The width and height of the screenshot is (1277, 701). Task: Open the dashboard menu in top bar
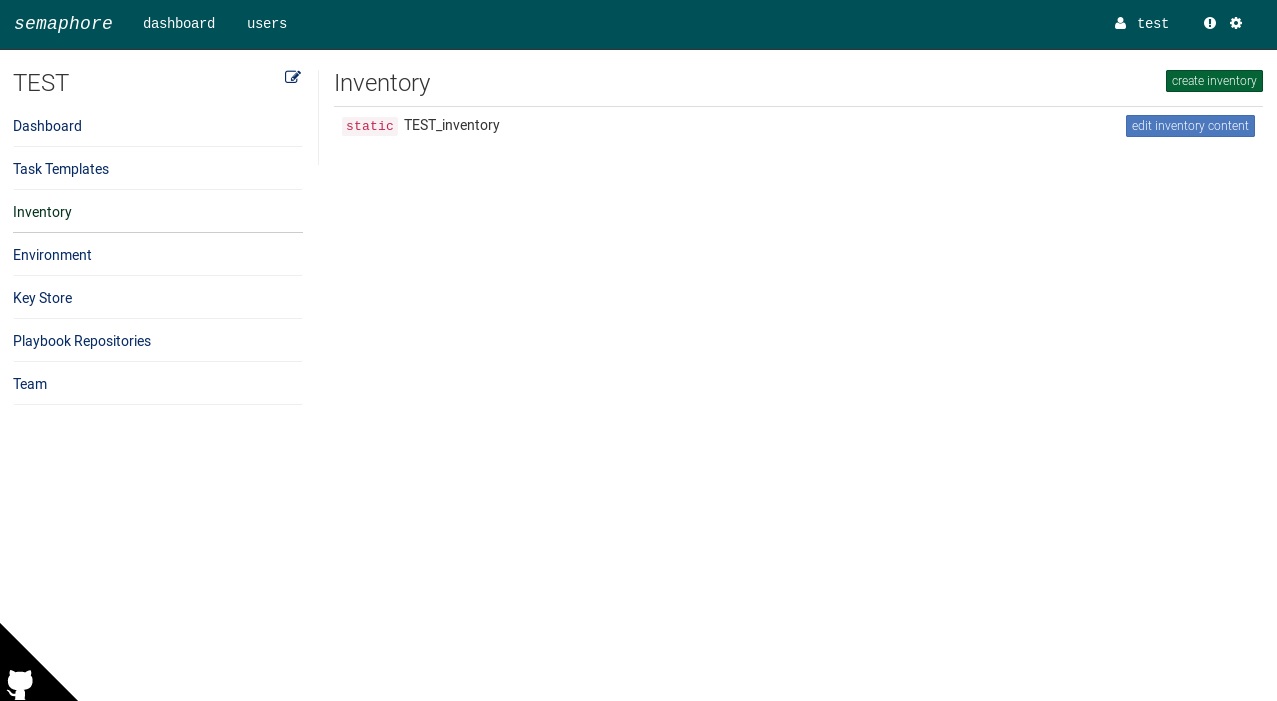point(179,24)
